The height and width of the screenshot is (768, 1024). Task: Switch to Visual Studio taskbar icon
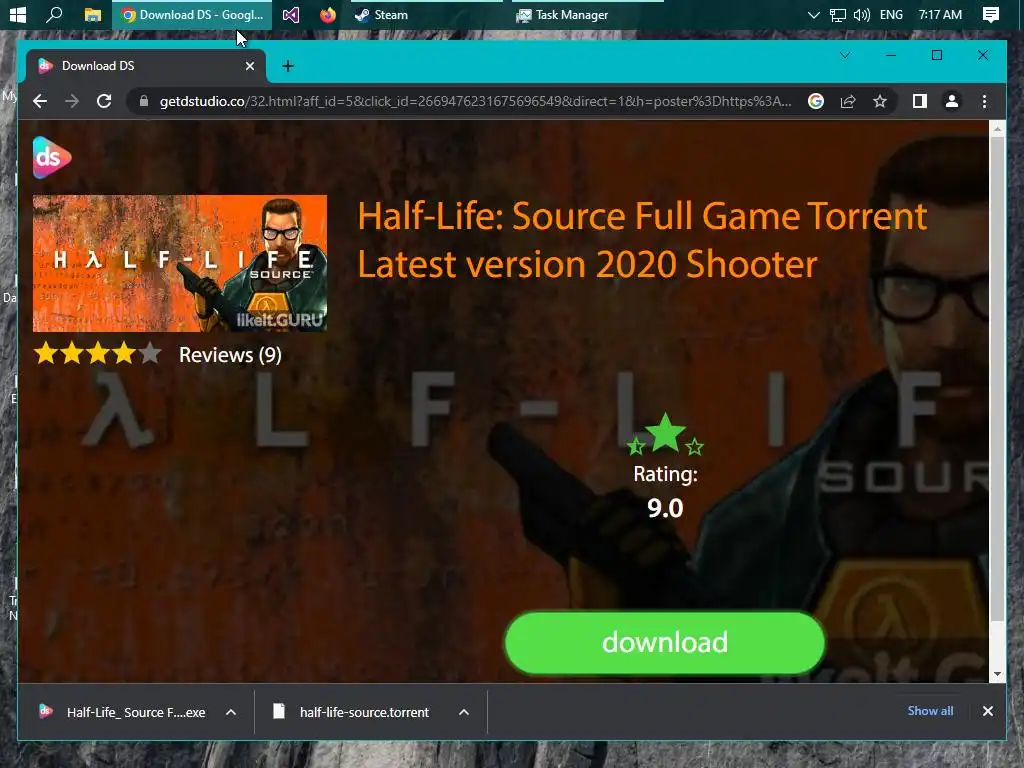[x=291, y=14]
